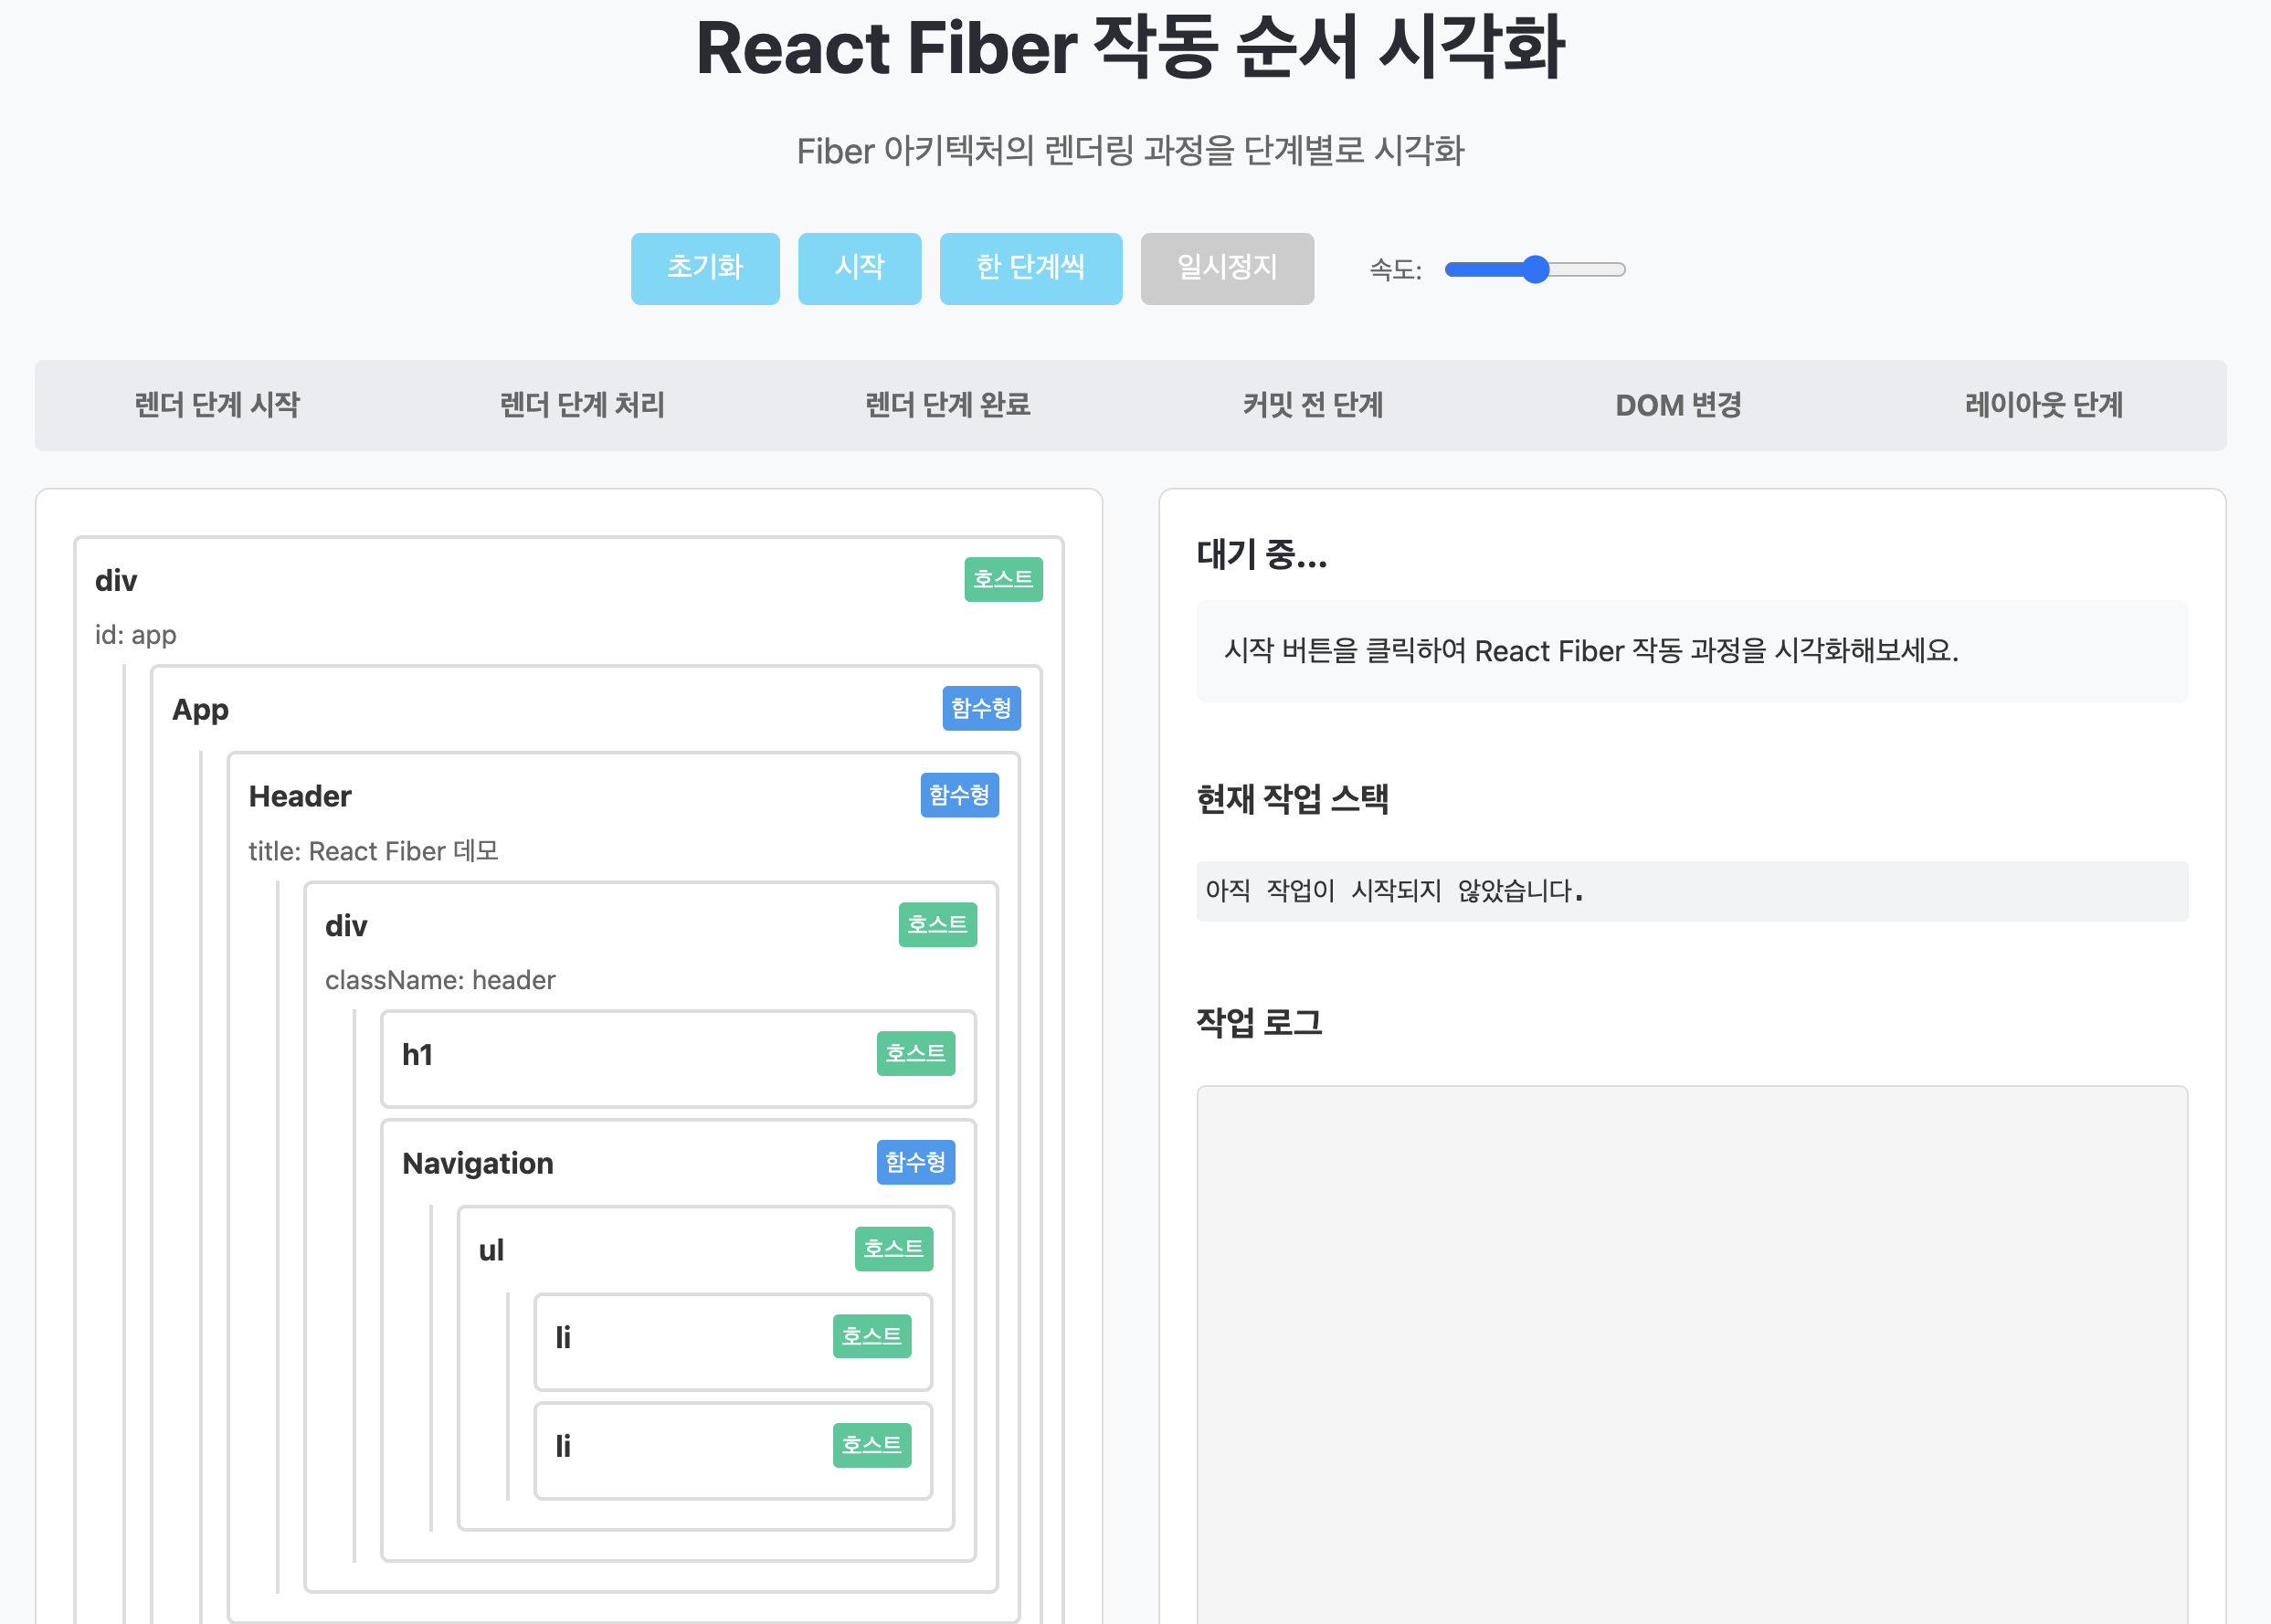This screenshot has height=1624, width=2271.
Task: Click the 한 단계씩 step button
Action: 1030,268
